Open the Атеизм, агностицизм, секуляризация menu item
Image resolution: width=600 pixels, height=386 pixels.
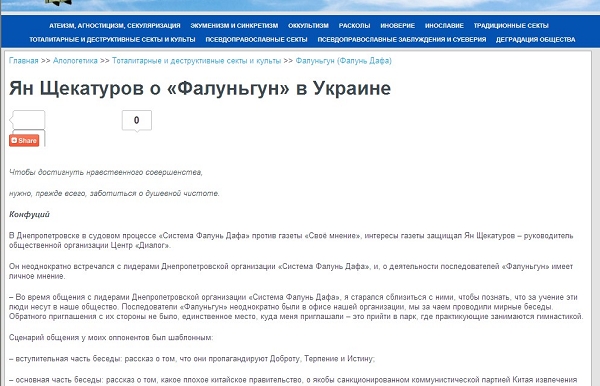pos(114,26)
